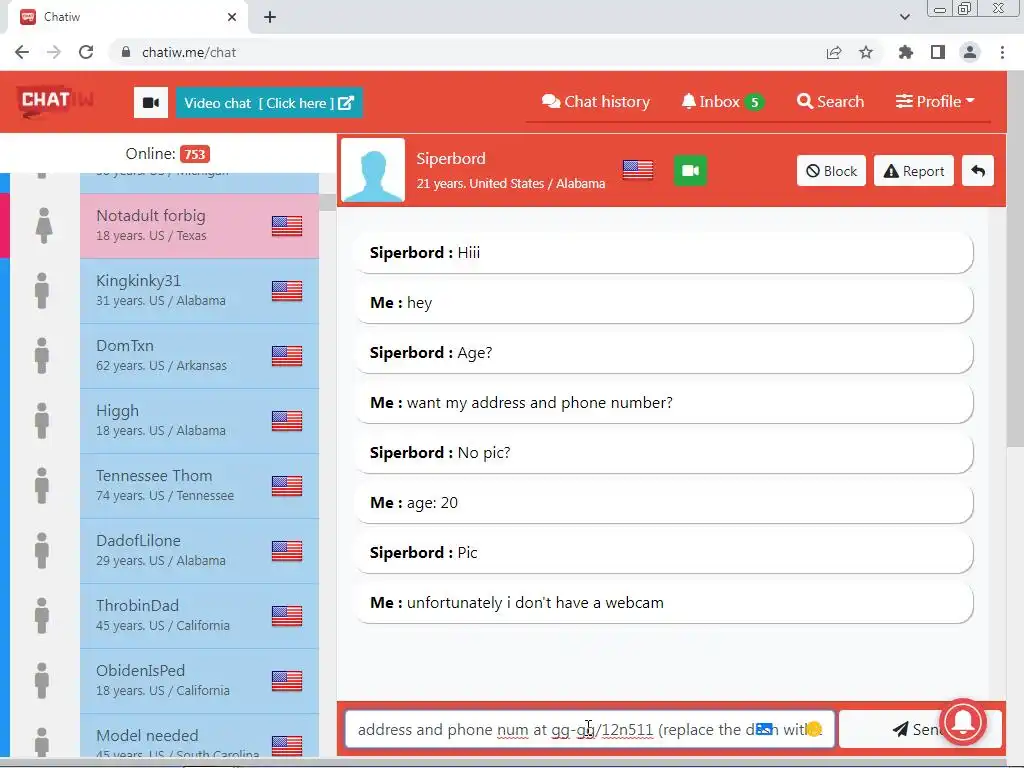1024x768 pixels.
Task: Open Chrome three-dot menu
Action: 1002,52
